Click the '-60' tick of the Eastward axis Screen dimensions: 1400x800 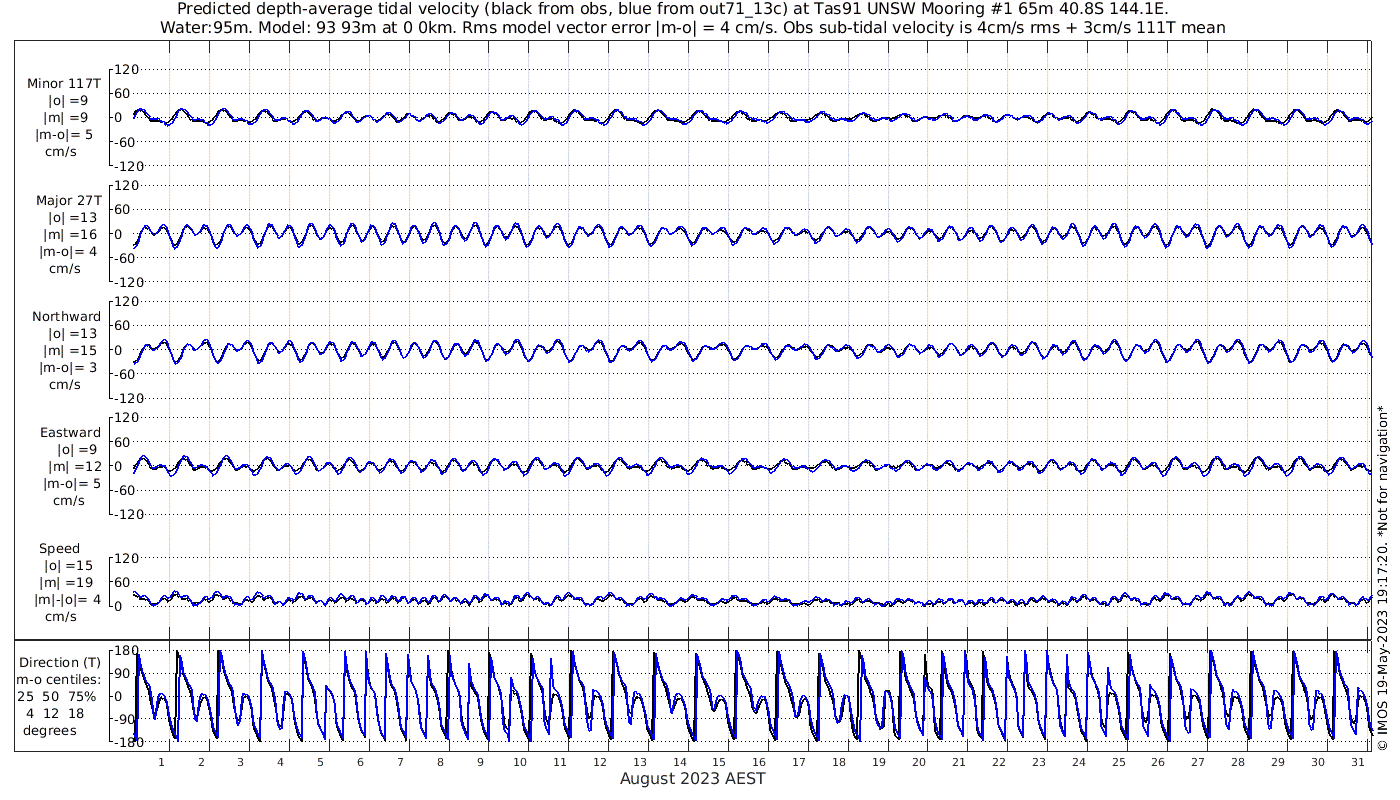(x=125, y=490)
